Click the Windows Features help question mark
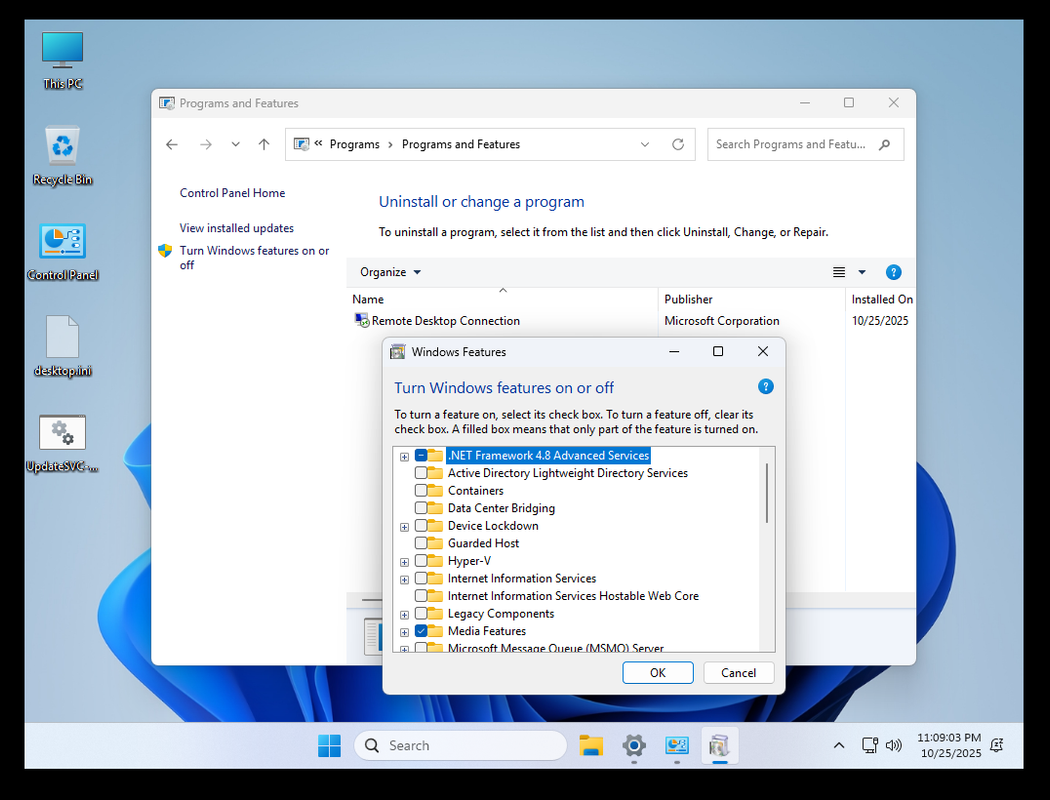 coord(765,386)
